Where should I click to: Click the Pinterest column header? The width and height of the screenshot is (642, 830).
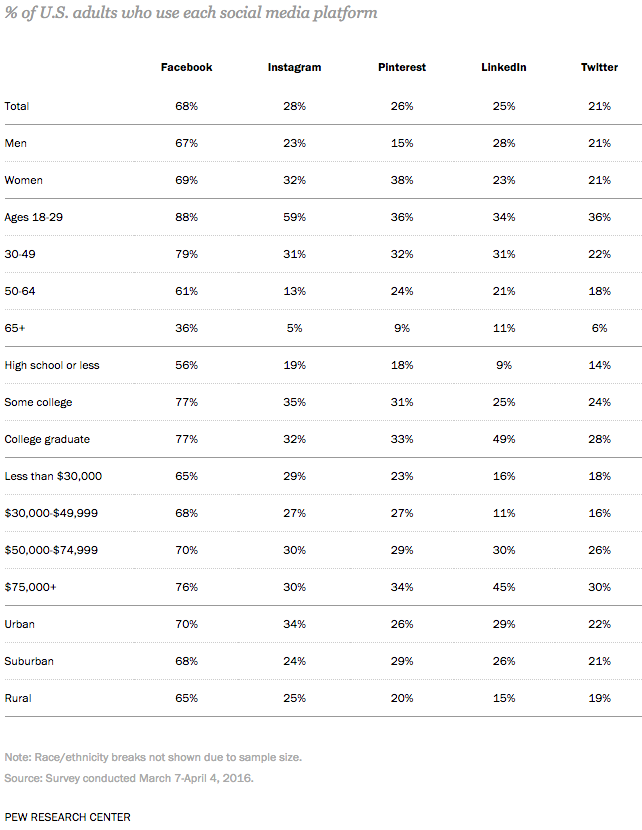click(x=402, y=67)
